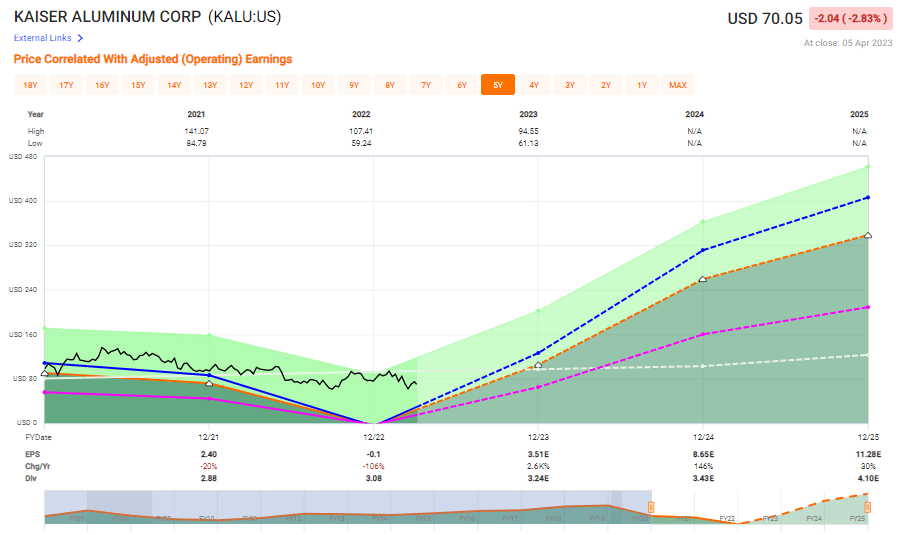This screenshot has height=535, width=899.
Task: Switch to the 9Y range
Action: tap(354, 85)
